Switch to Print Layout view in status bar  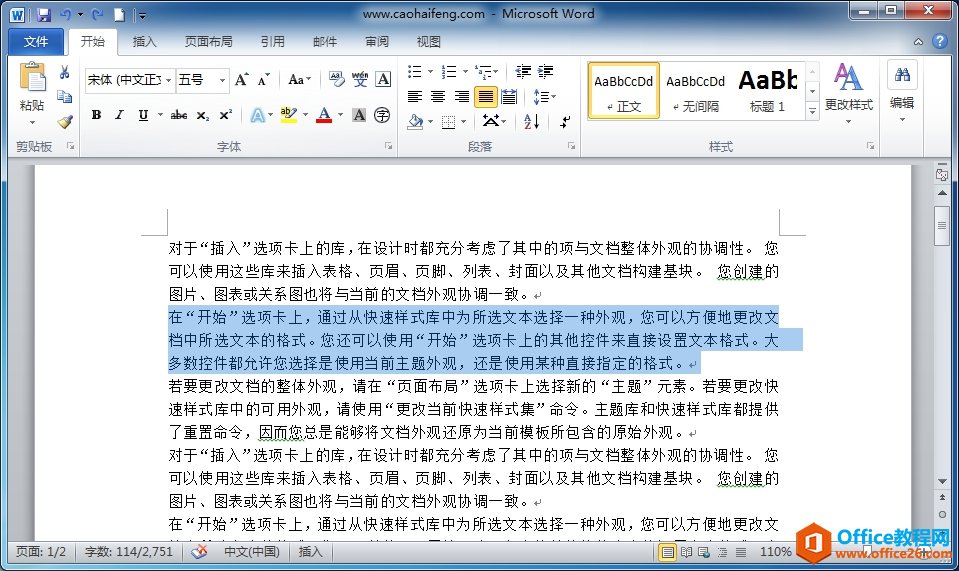point(667,552)
